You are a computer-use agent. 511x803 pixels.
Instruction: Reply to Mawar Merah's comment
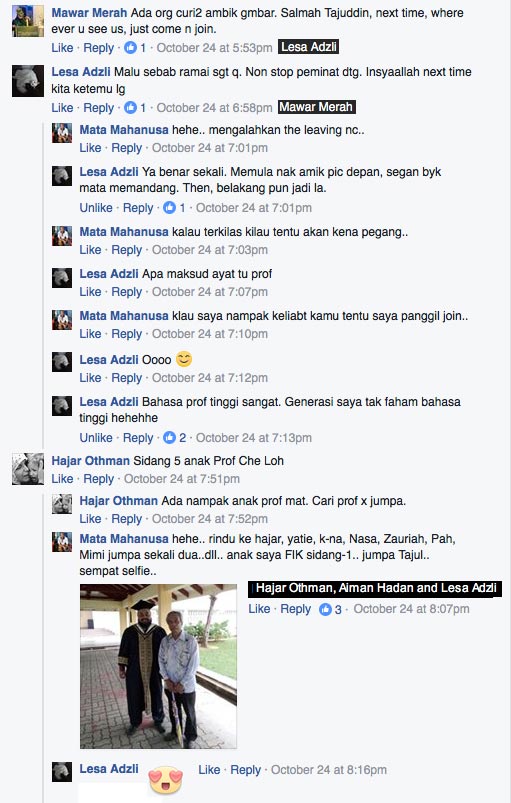coord(98,48)
